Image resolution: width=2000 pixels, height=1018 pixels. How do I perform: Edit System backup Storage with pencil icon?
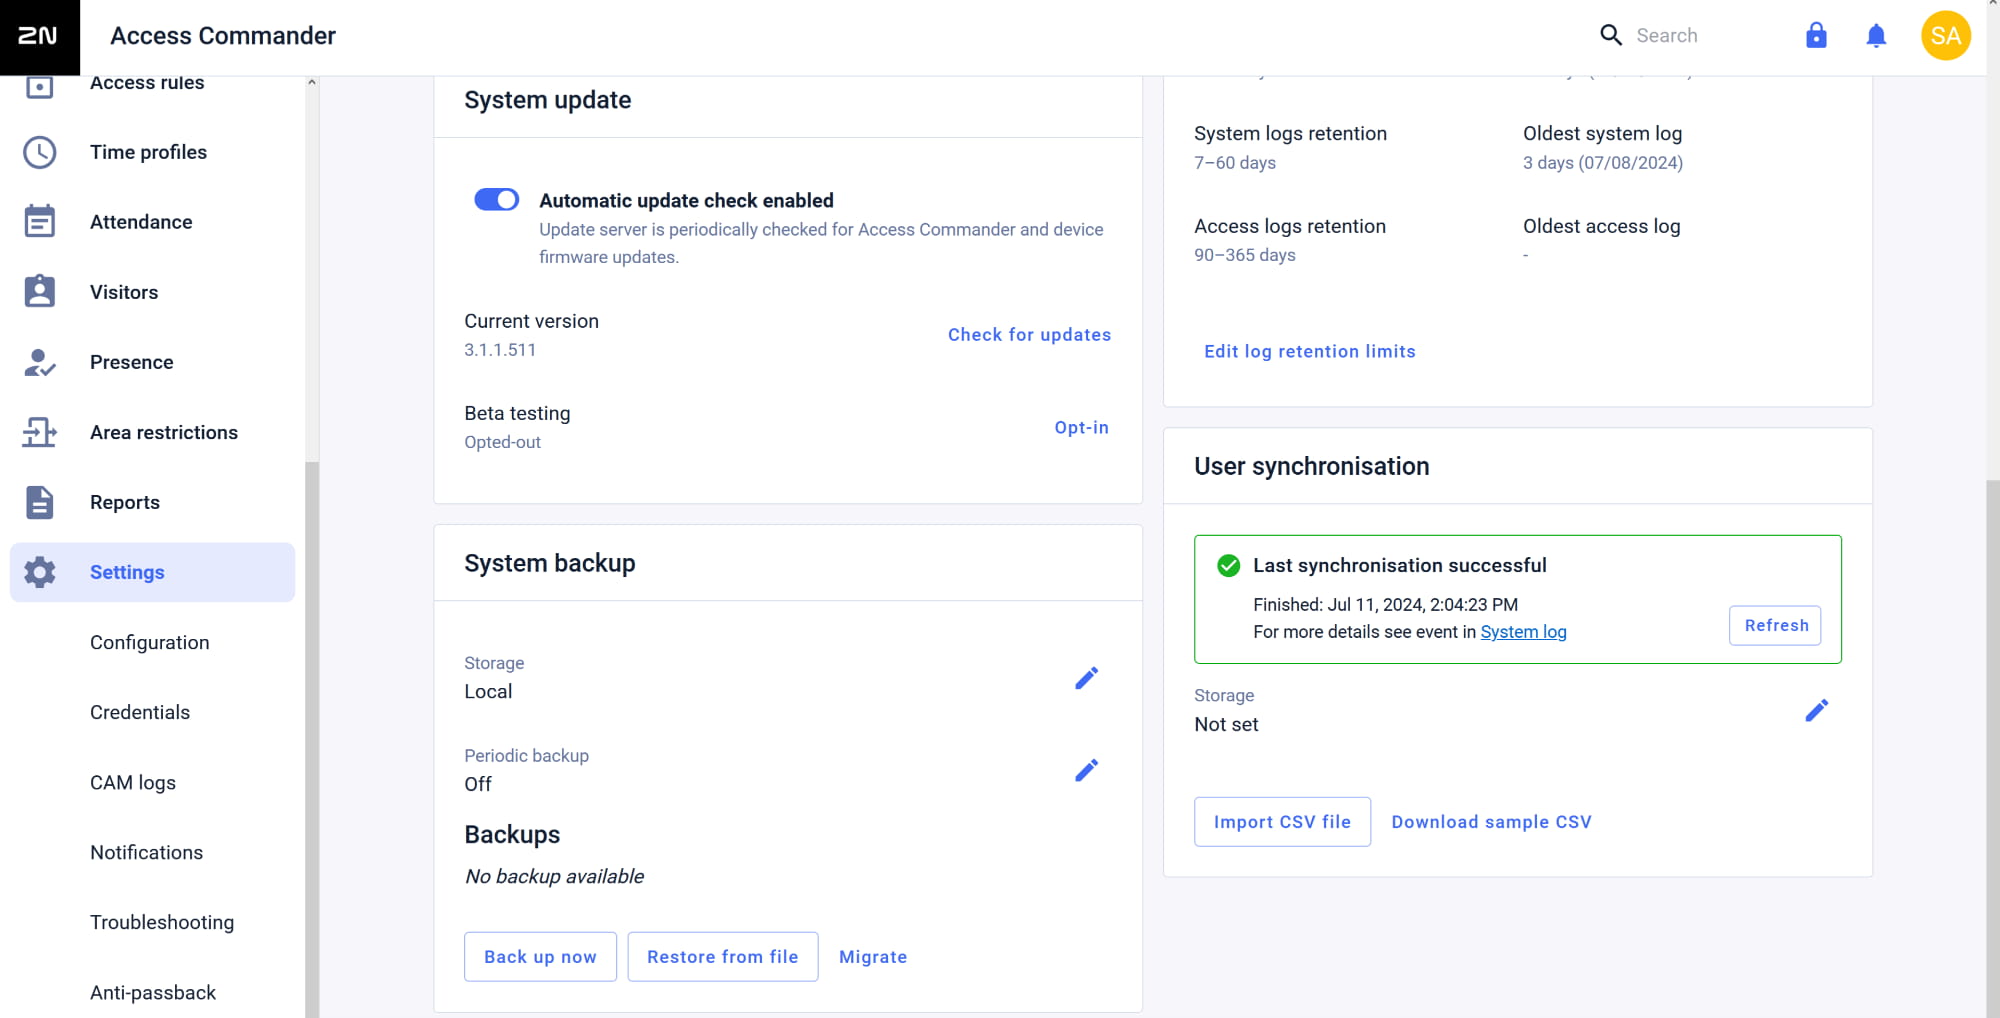[x=1086, y=678]
